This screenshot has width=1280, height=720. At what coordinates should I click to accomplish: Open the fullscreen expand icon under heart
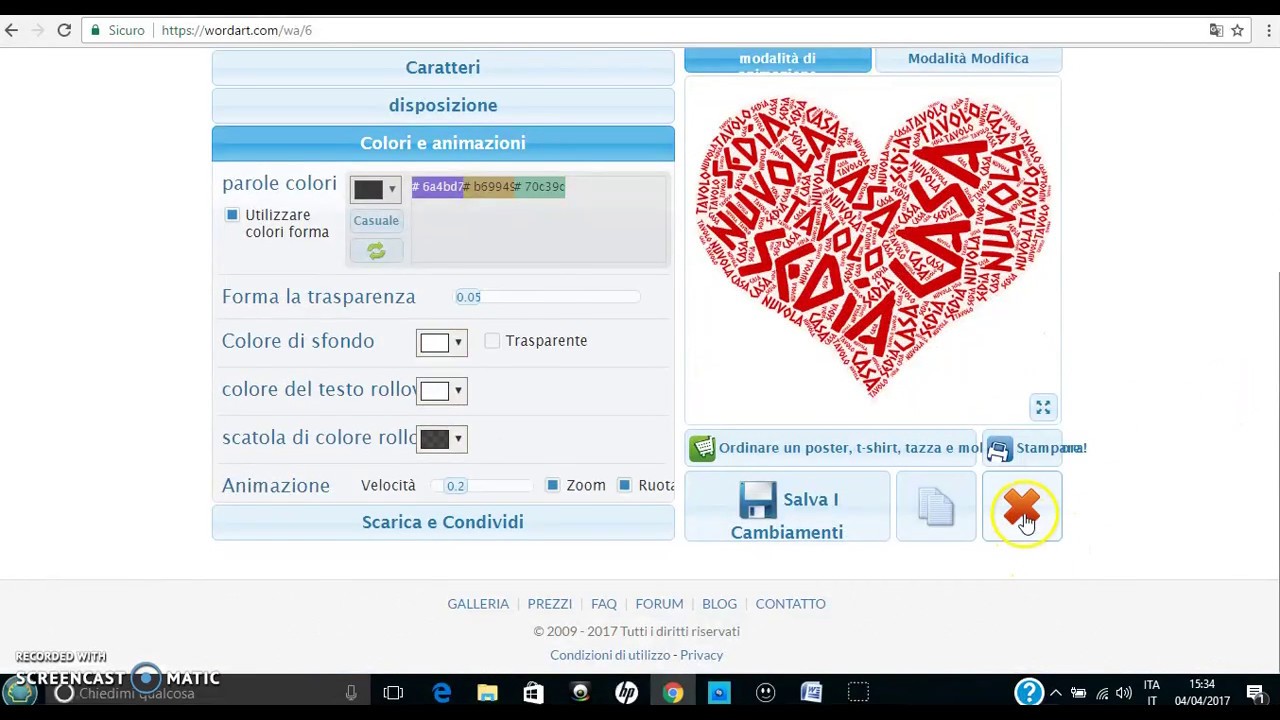tap(1043, 407)
